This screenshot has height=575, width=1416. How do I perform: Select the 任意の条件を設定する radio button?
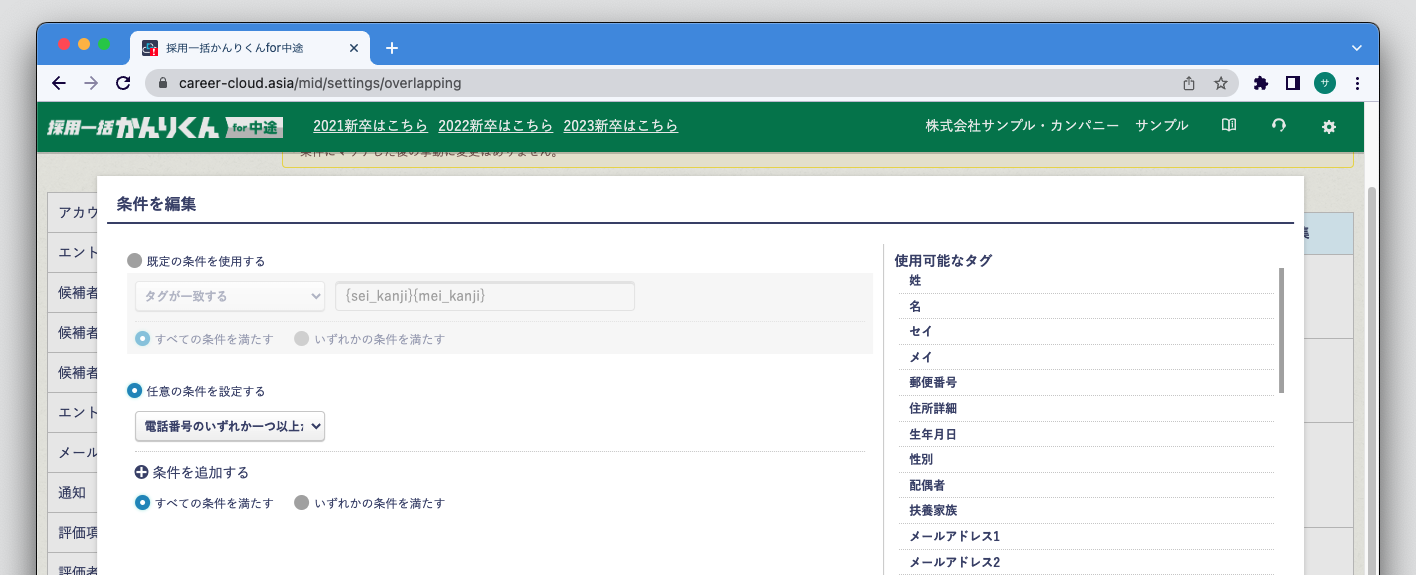click(x=135, y=391)
